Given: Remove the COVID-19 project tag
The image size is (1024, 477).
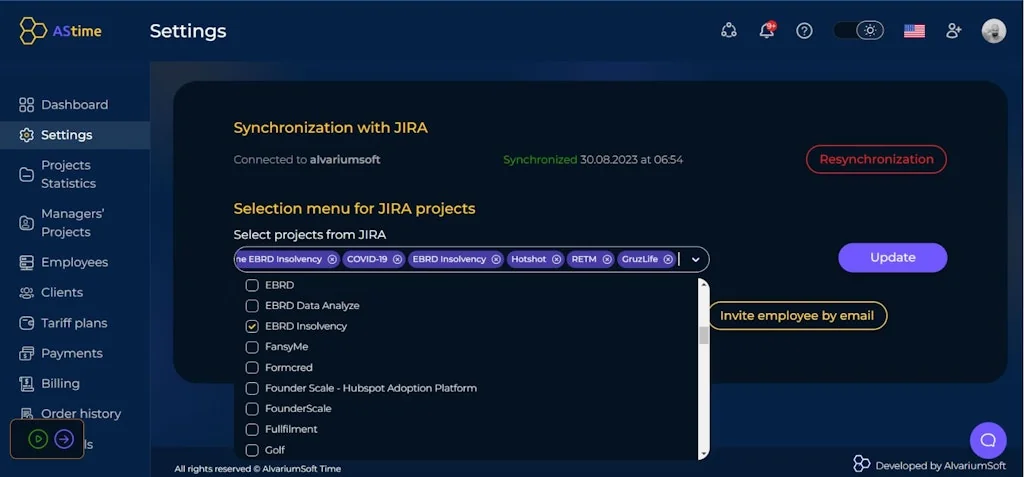Looking at the screenshot, I should (397, 259).
